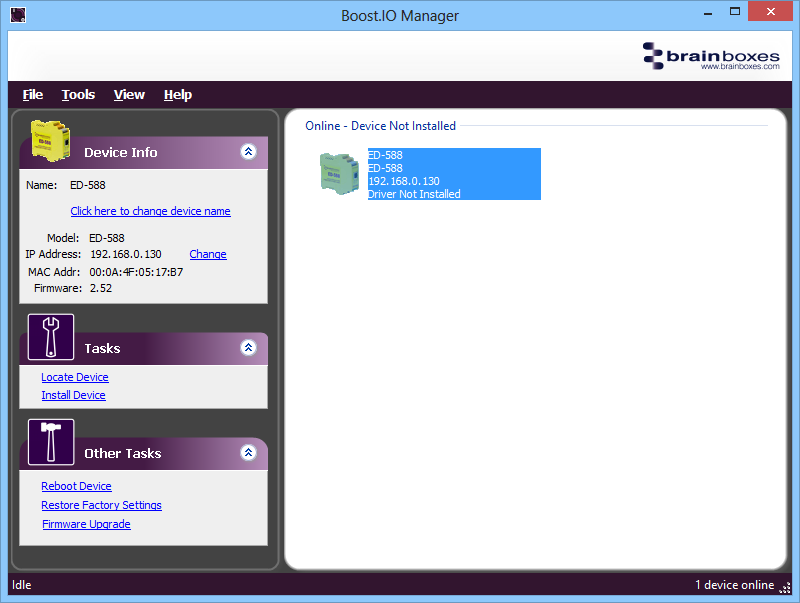Click the hammer icon on Other Tasks panel
This screenshot has width=800, height=603.
50,442
